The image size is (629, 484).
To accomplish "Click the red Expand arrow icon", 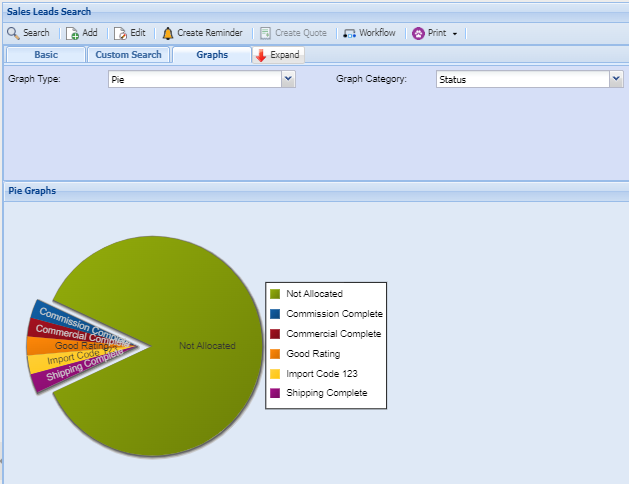I will 261,55.
